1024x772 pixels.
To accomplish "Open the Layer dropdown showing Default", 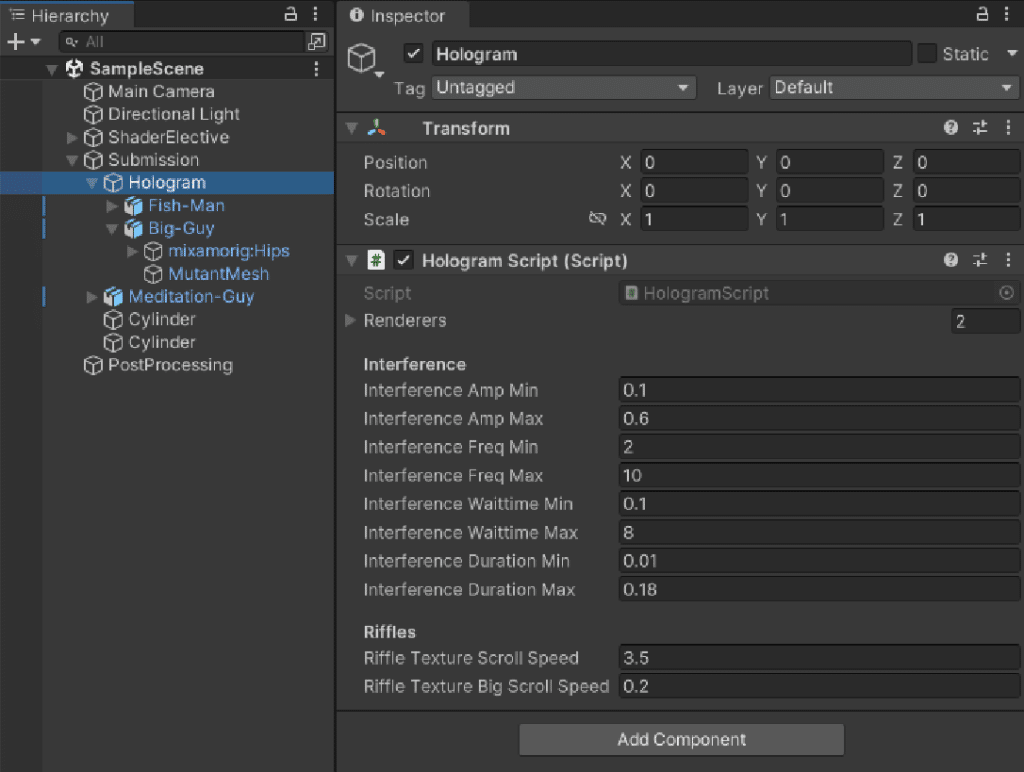I will point(894,88).
